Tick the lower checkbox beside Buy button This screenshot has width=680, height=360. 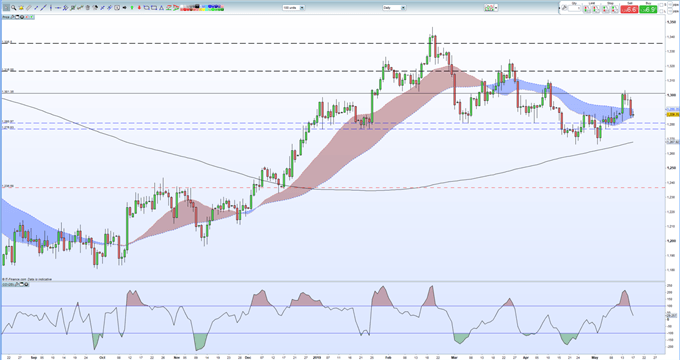661,11
